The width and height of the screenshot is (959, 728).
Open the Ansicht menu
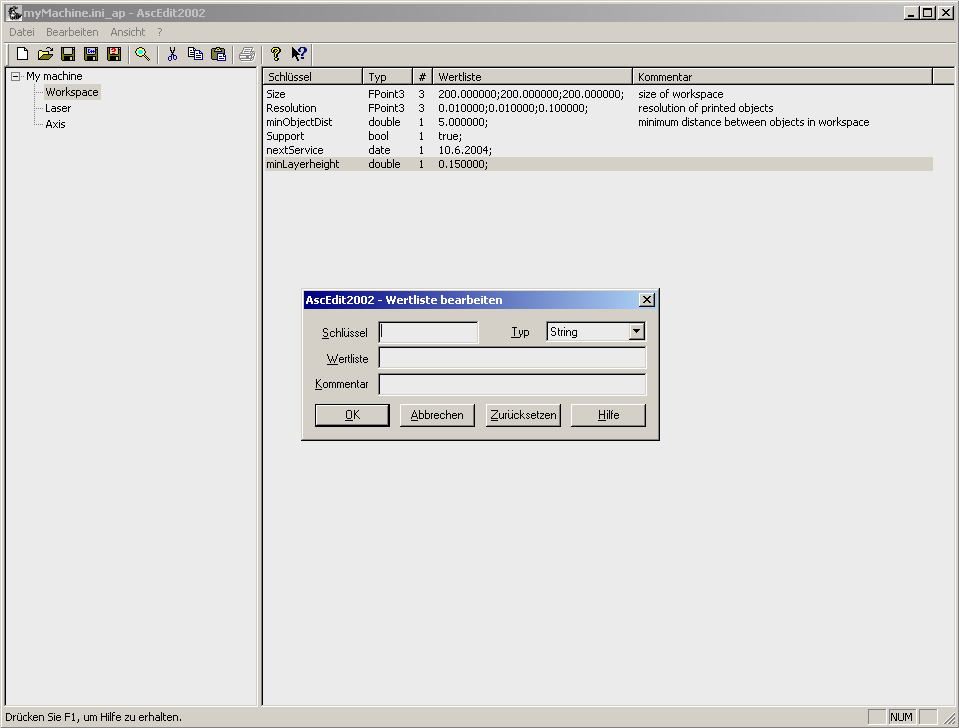click(128, 32)
